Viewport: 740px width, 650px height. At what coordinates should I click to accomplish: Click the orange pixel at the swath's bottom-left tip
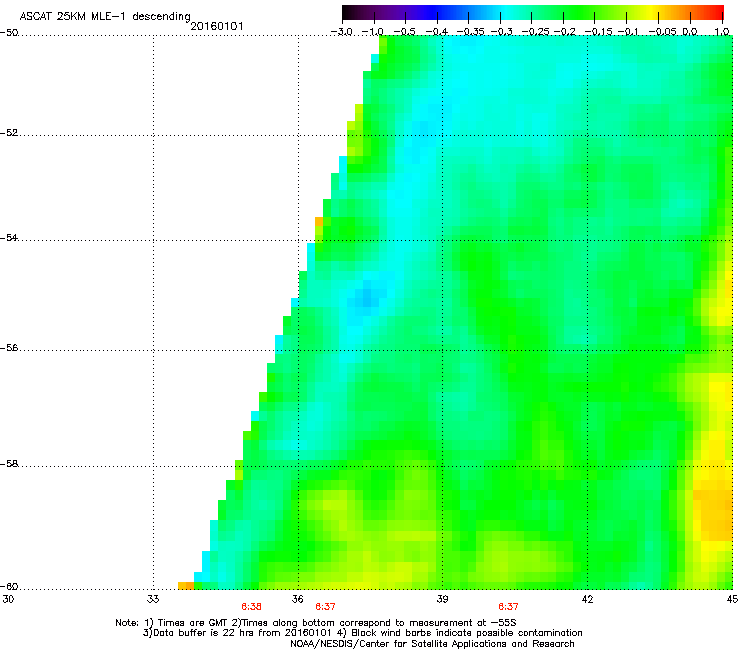click(x=186, y=586)
